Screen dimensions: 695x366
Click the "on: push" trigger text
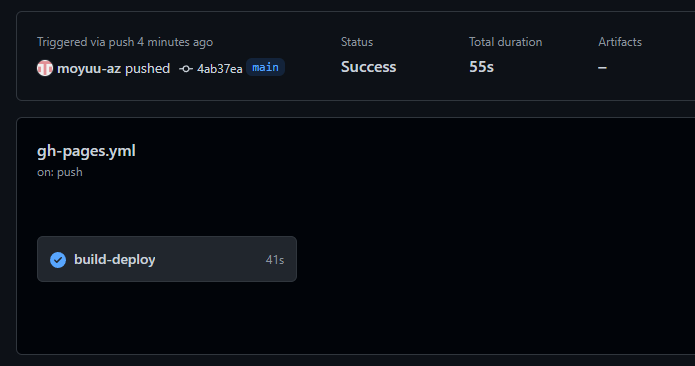point(60,172)
